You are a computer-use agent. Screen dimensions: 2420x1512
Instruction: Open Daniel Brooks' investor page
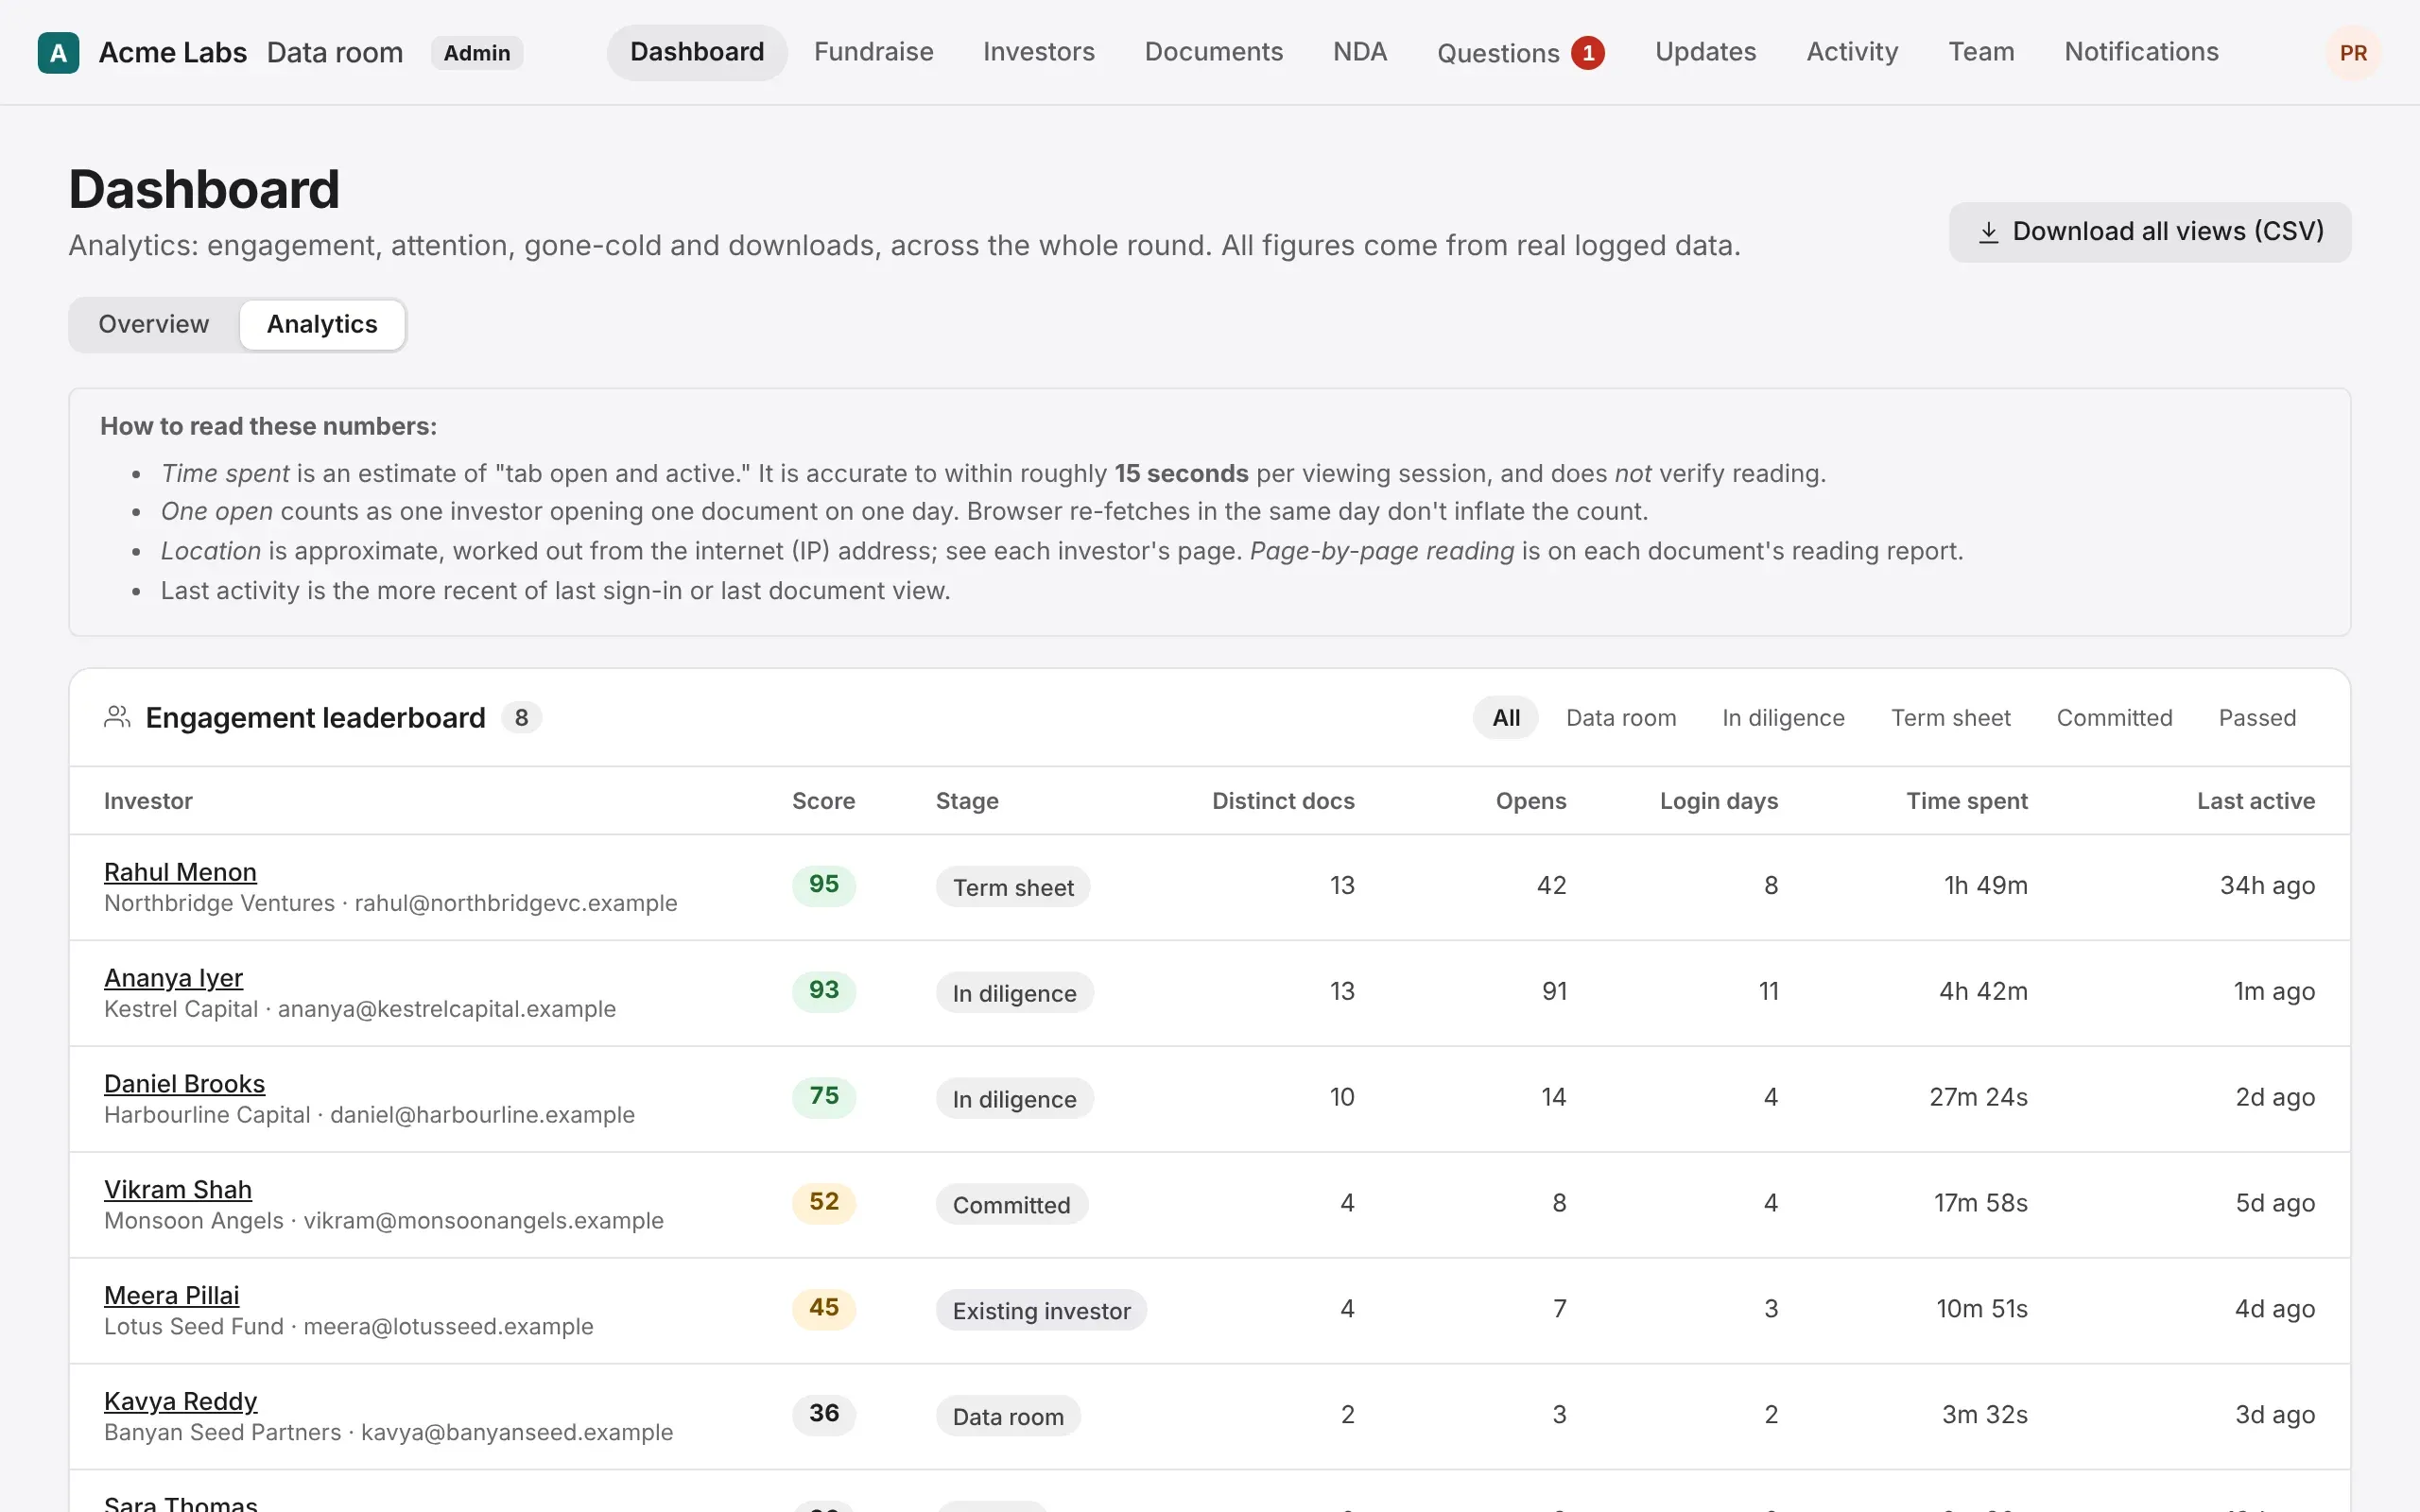pyautogui.click(x=184, y=1084)
